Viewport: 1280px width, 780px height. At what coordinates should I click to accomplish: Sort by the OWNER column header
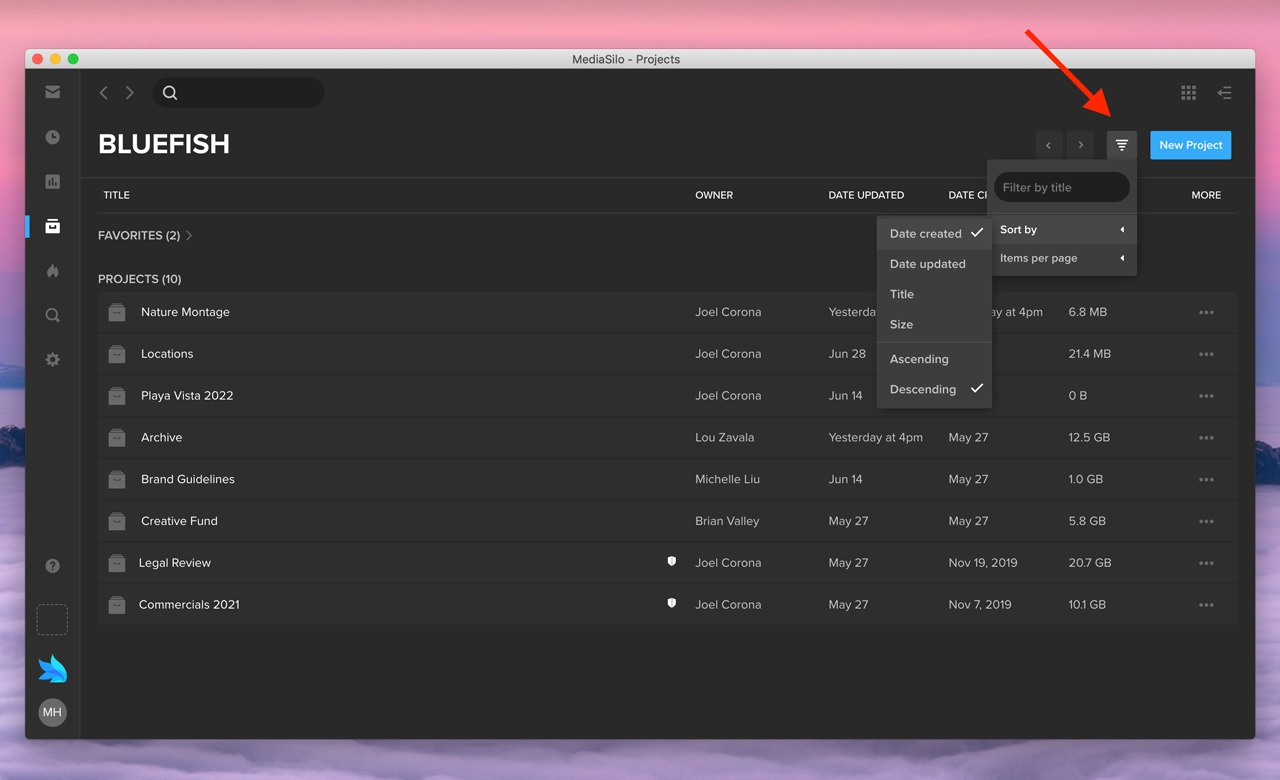pos(714,195)
